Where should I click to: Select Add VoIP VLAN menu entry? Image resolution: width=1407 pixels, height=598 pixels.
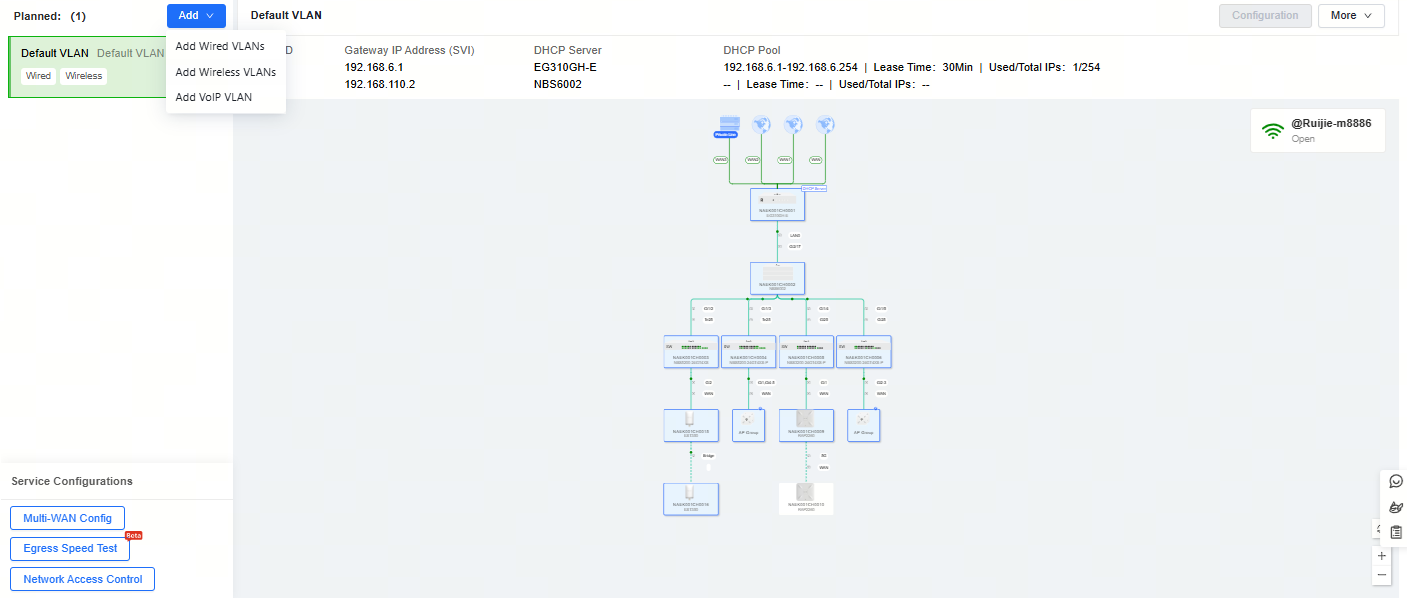(x=213, y=97)
